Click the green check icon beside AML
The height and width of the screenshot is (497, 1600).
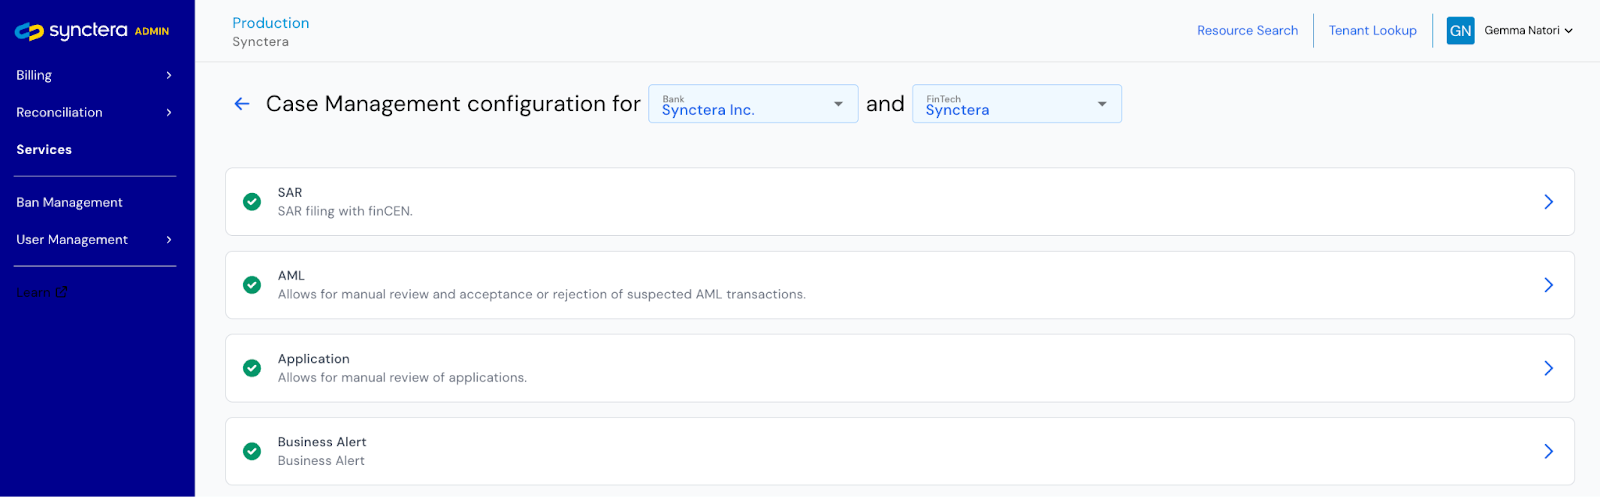point(252,285)
